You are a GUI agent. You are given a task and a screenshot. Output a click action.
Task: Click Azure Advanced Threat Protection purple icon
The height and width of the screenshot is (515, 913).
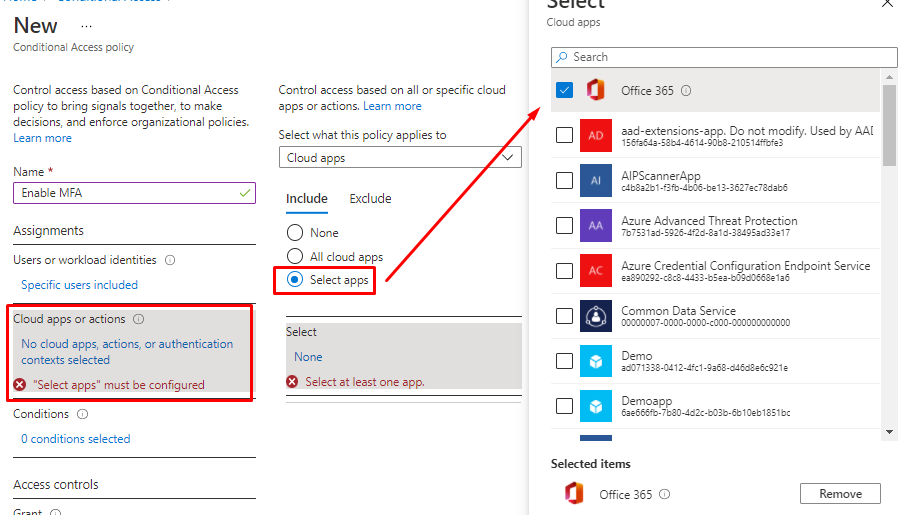tap(596, 225)
